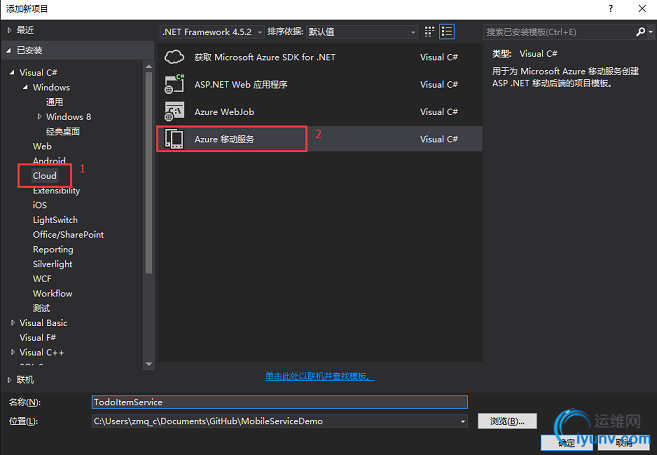Click the Azure SDK cloud icon
The image size is (657, 455).
(174, 57)
